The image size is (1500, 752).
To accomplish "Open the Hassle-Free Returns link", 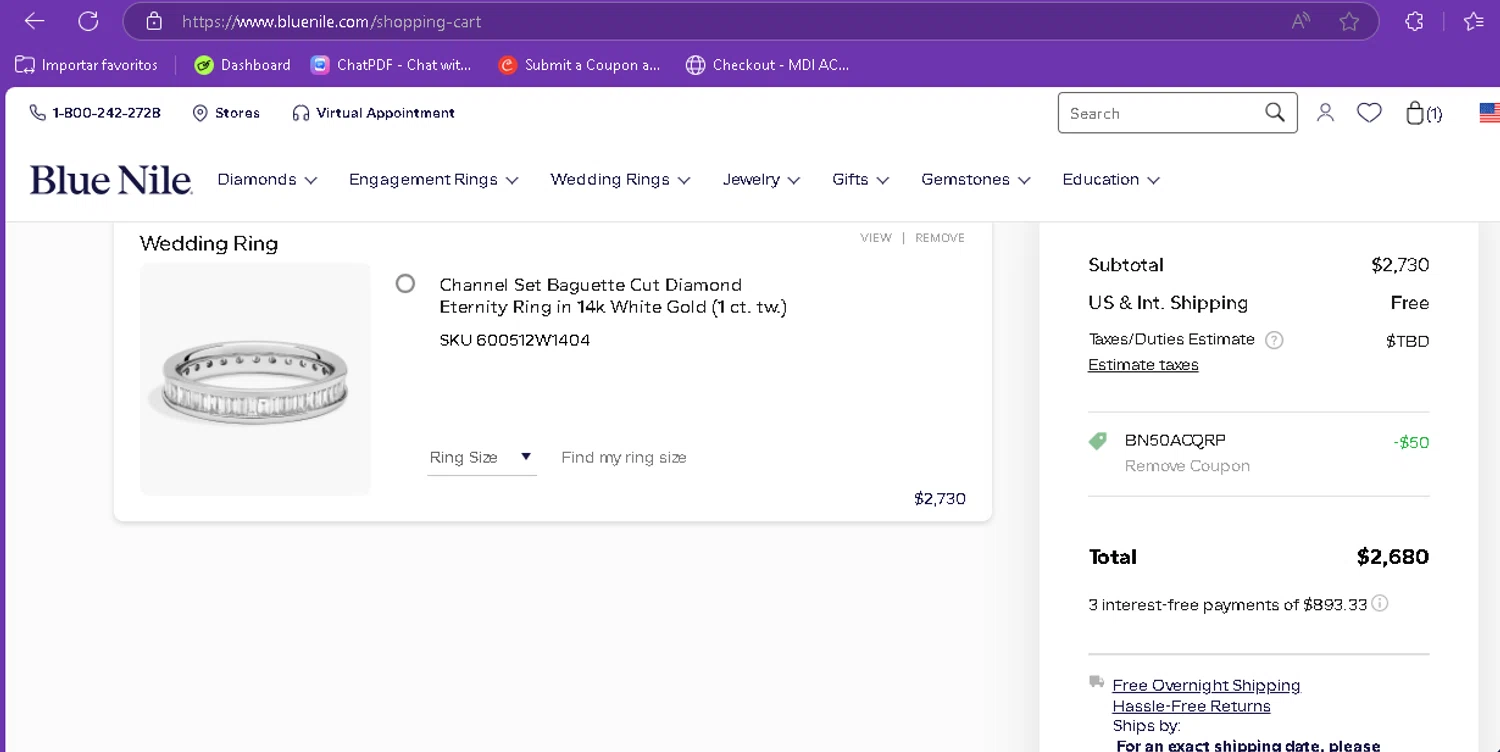I will 1191,706.
